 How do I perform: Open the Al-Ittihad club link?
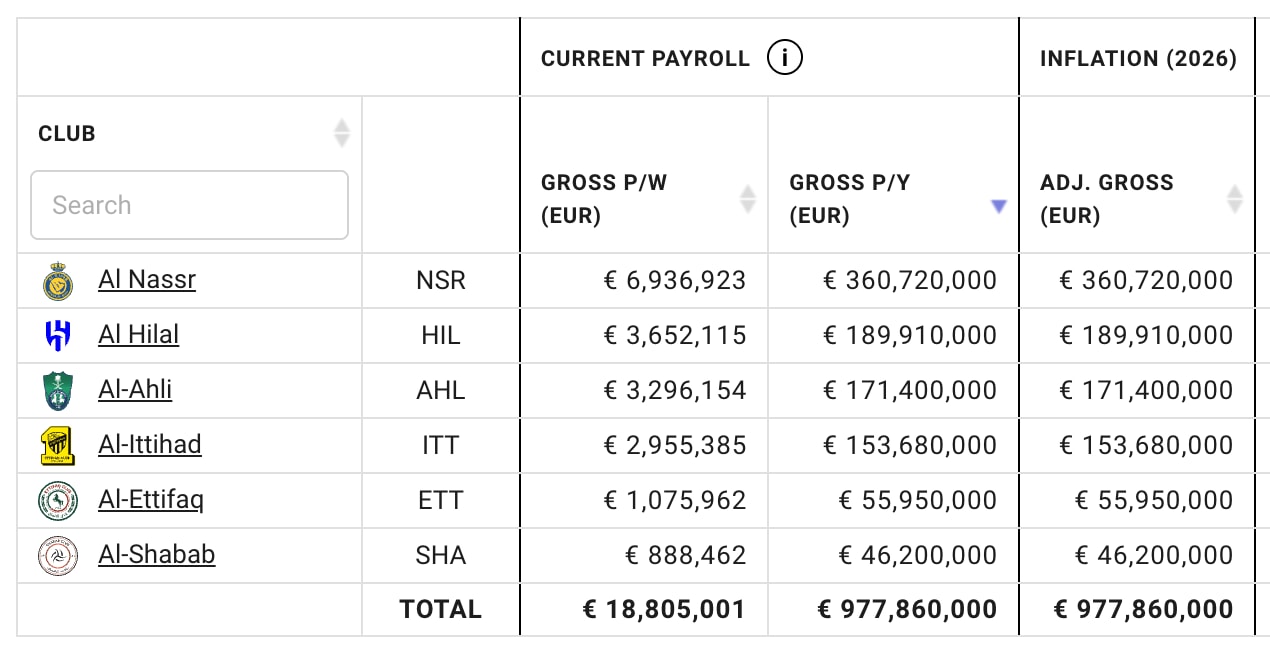pos(150,444)
